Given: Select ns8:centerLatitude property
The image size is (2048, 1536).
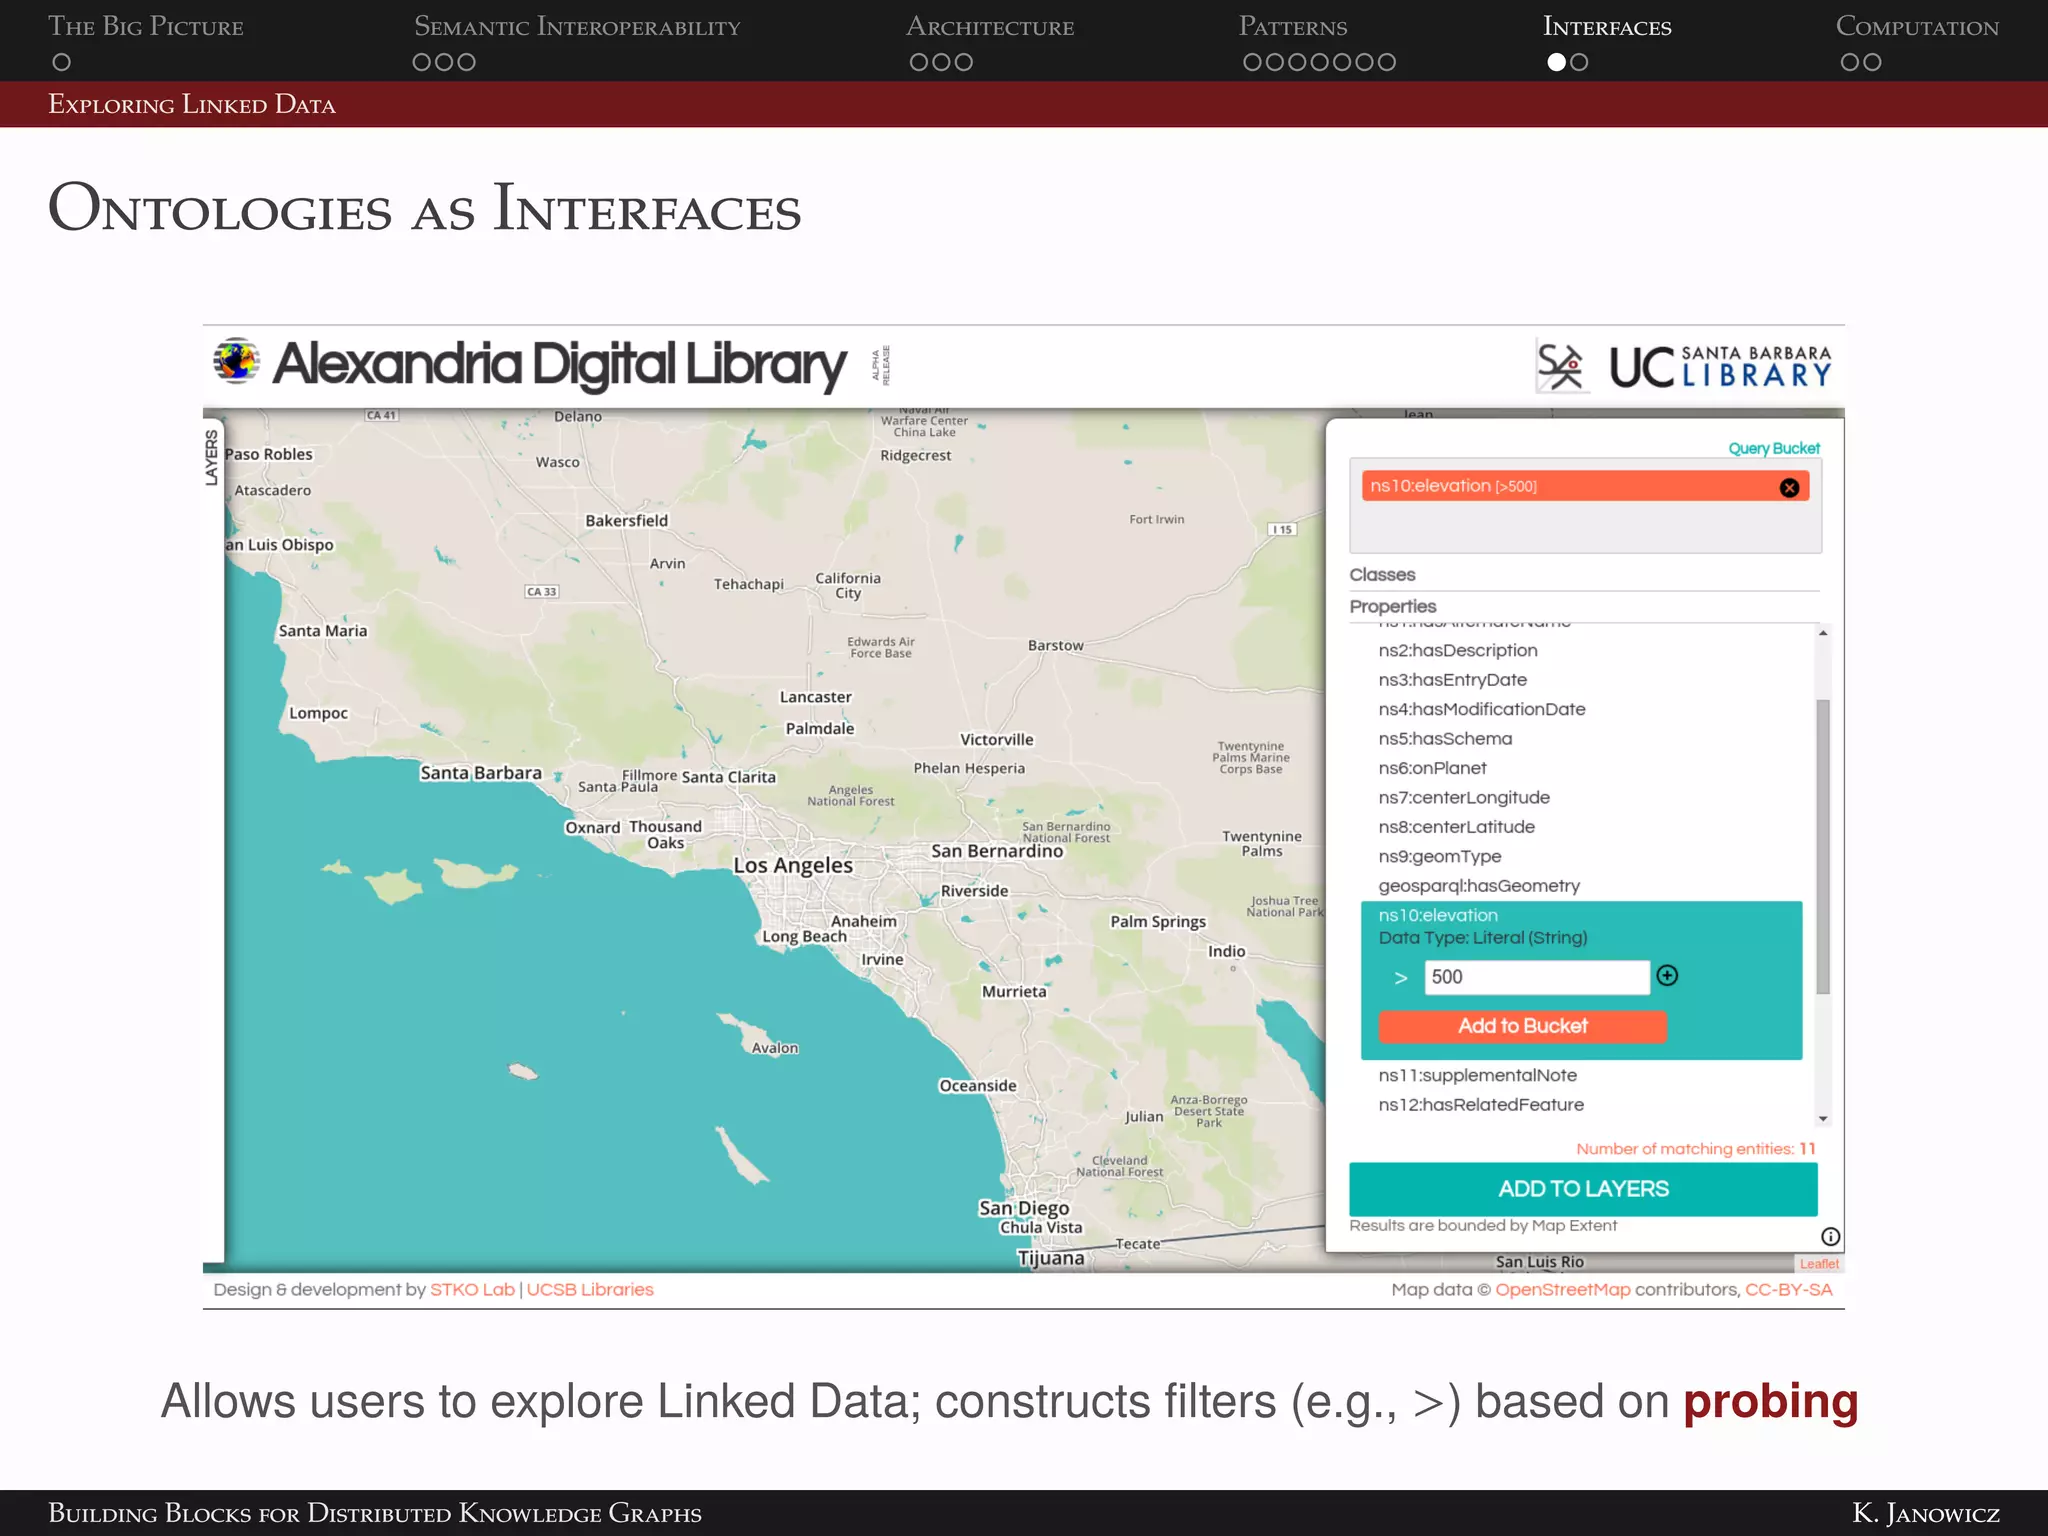Looking at the screenshot, I should (1456, 827).
